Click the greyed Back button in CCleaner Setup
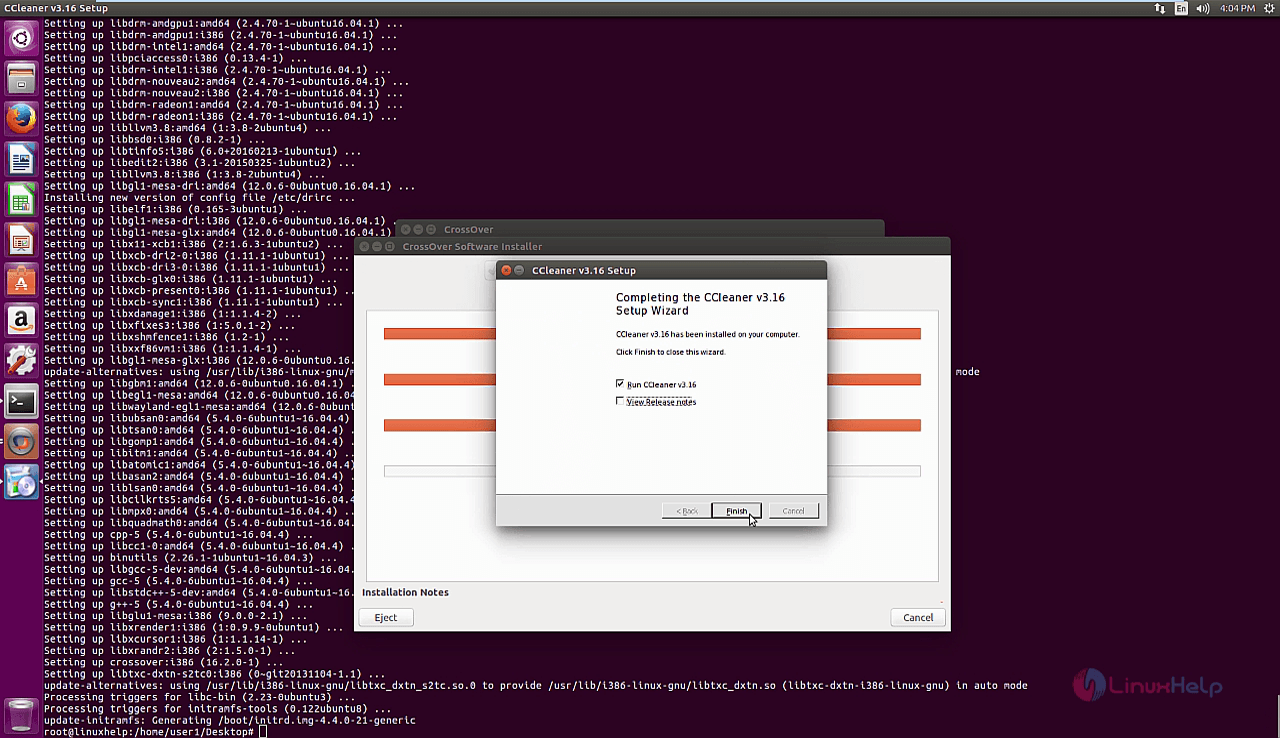1280x738 pixels. tap(687, 511)
